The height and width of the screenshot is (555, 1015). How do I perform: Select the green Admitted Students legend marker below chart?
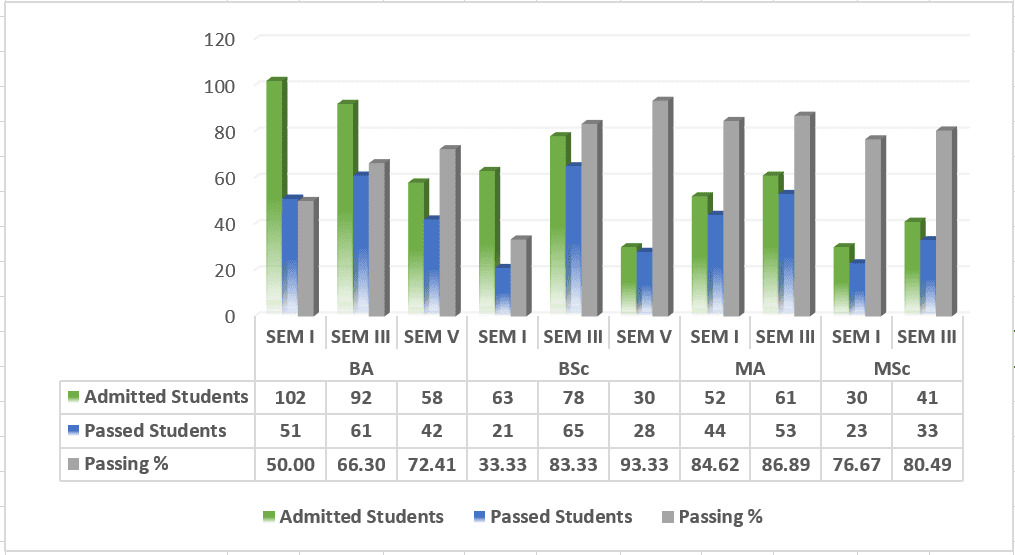[269, 517]
